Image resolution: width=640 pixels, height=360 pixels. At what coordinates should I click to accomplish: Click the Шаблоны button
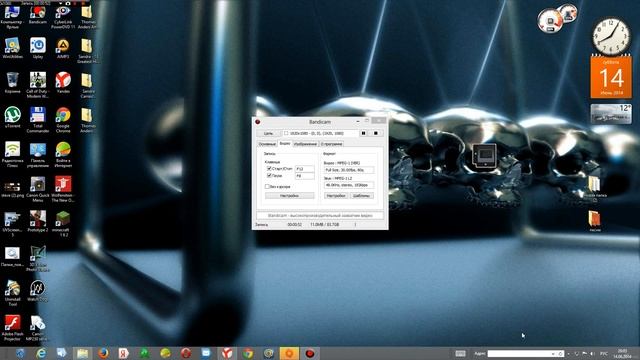point(362,196)
